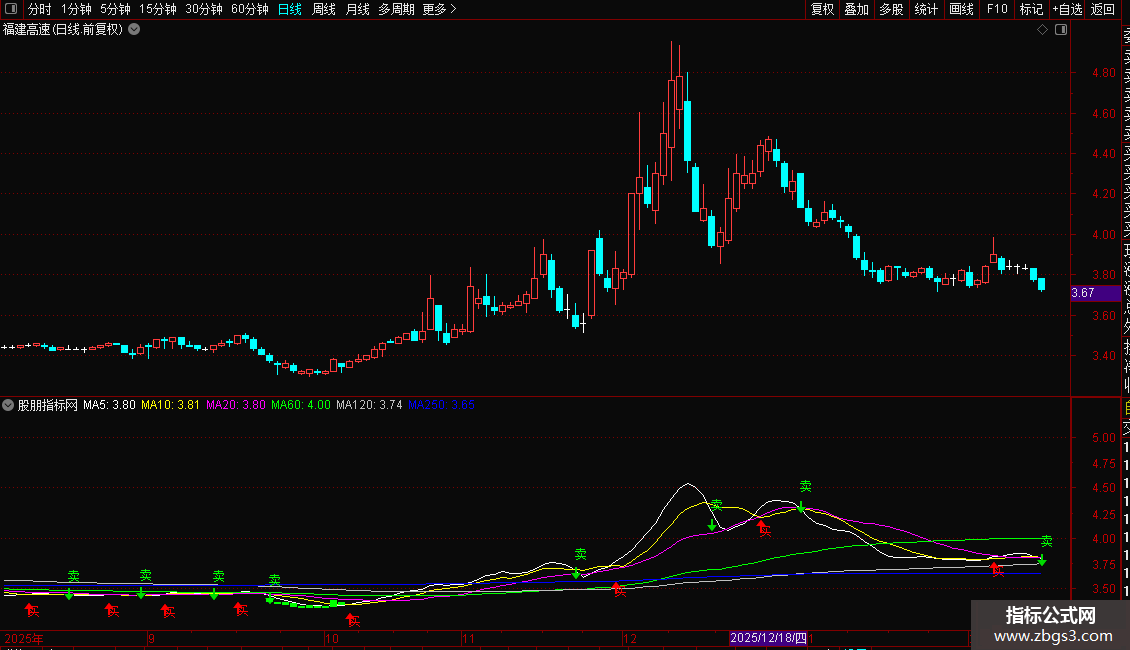Add stock with +自选 button

point(1067,9)
